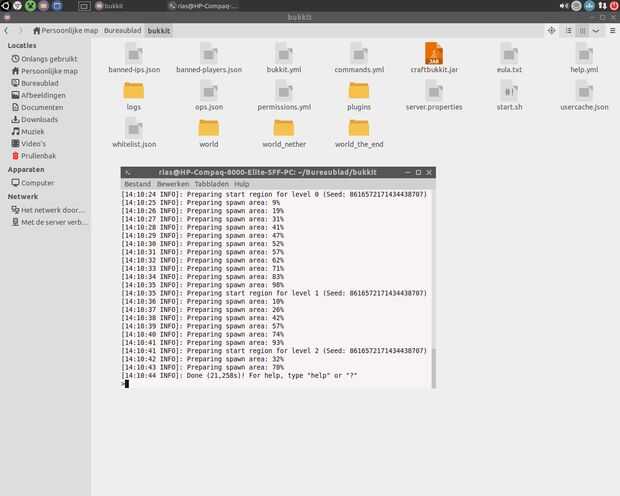Select the help.yml file
620x496 pixels.
pos(584,58)
